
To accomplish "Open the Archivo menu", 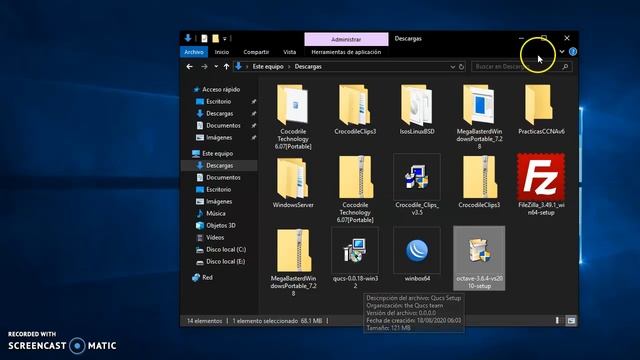I will click(x=194, y=52).
